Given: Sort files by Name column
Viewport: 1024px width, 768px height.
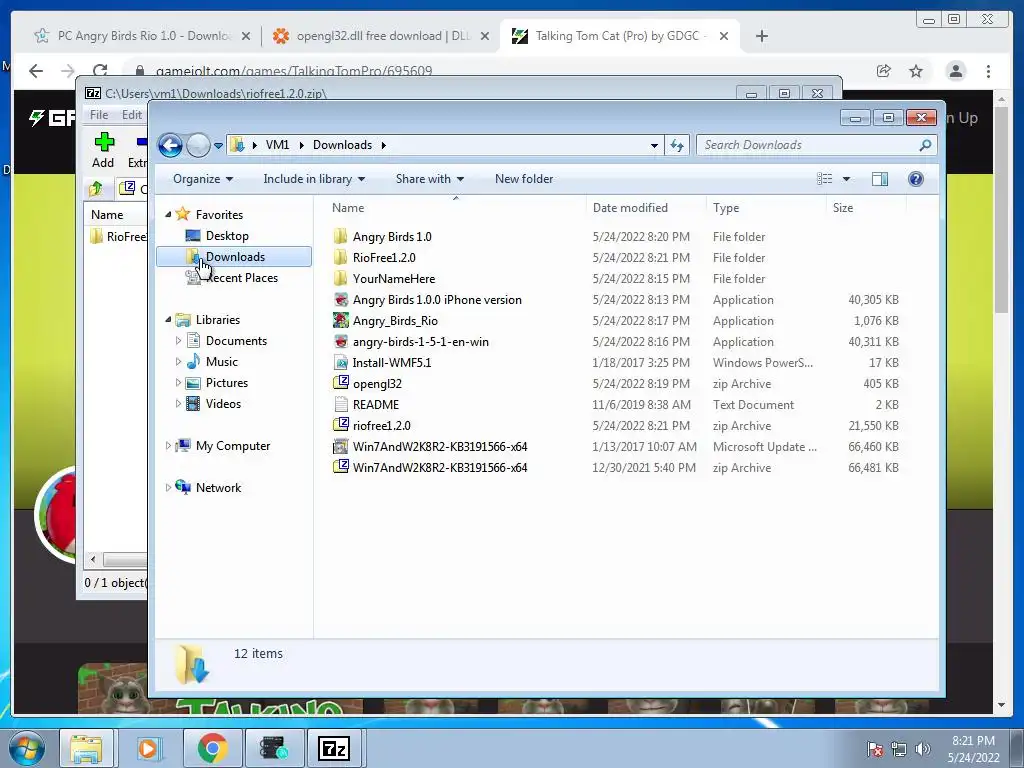Looking at the screenshot, I should [347, 208].
